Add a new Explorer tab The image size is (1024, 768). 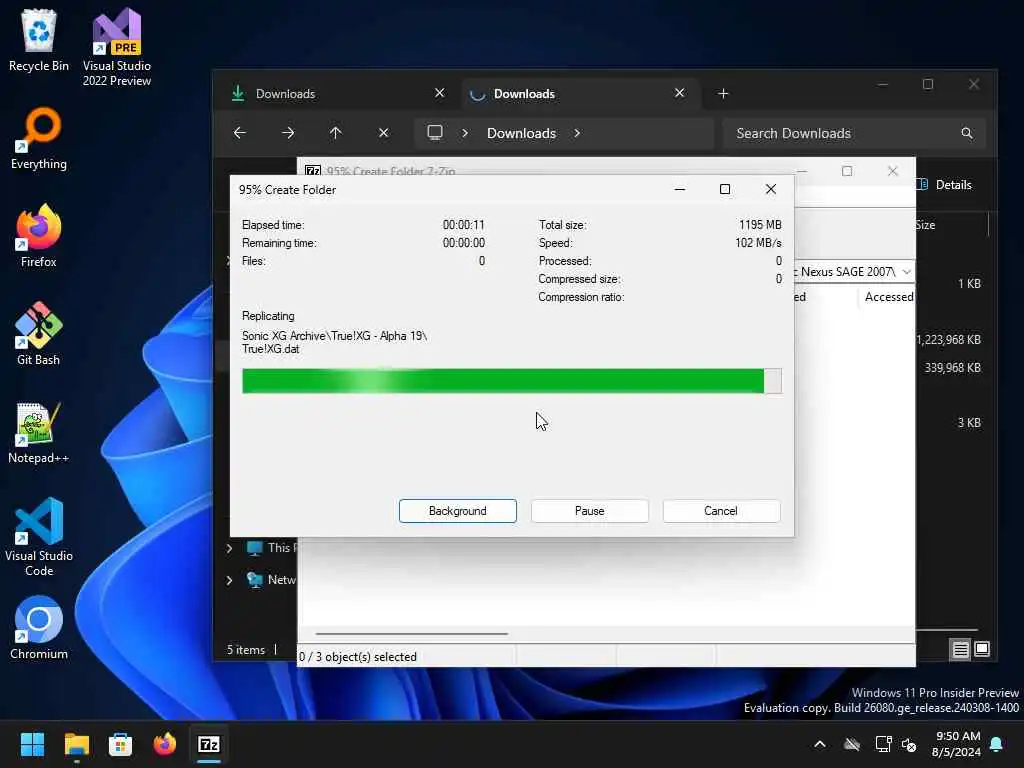tap(723, 93)
